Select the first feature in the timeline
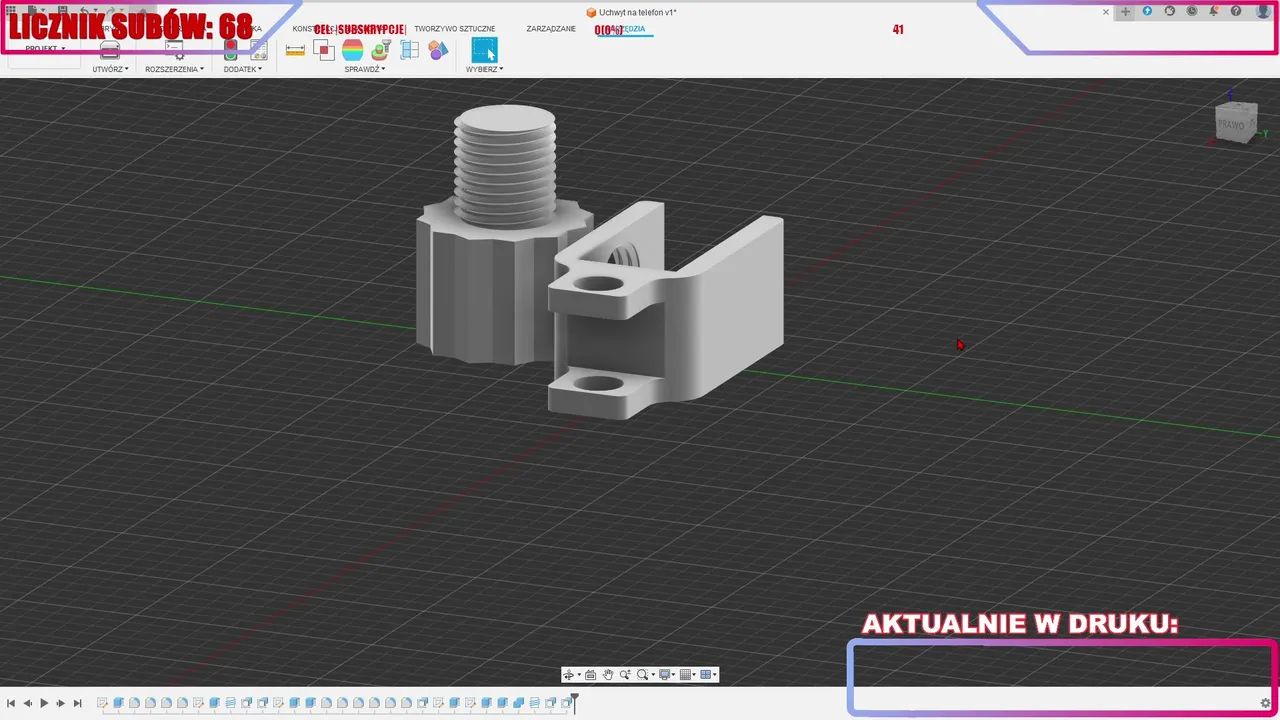1280x720 pixels. (x=102, y=703)
